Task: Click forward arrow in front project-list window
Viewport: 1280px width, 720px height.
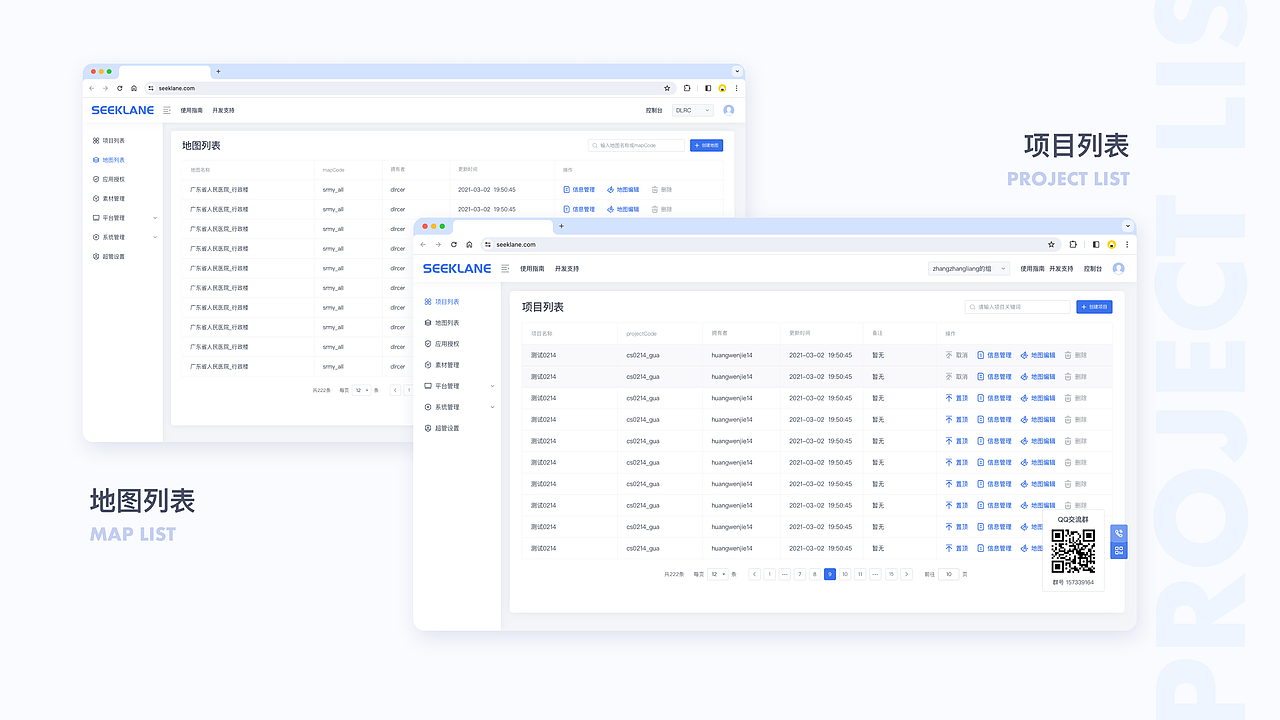Action: pyautogui.click(x=438, y=244)
